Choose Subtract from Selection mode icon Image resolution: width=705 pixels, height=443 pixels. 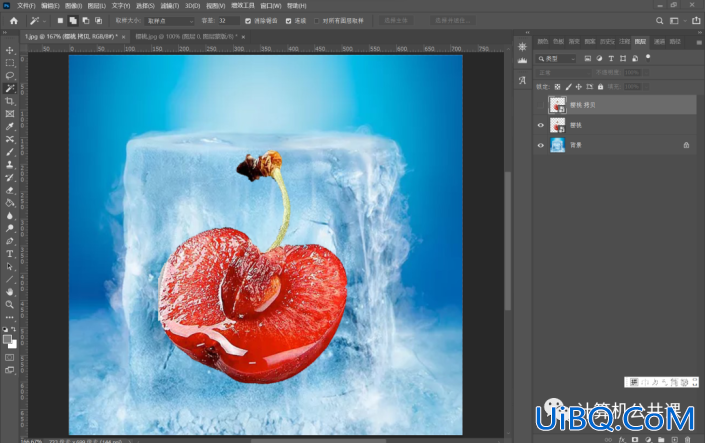click(x=85, y=21)
